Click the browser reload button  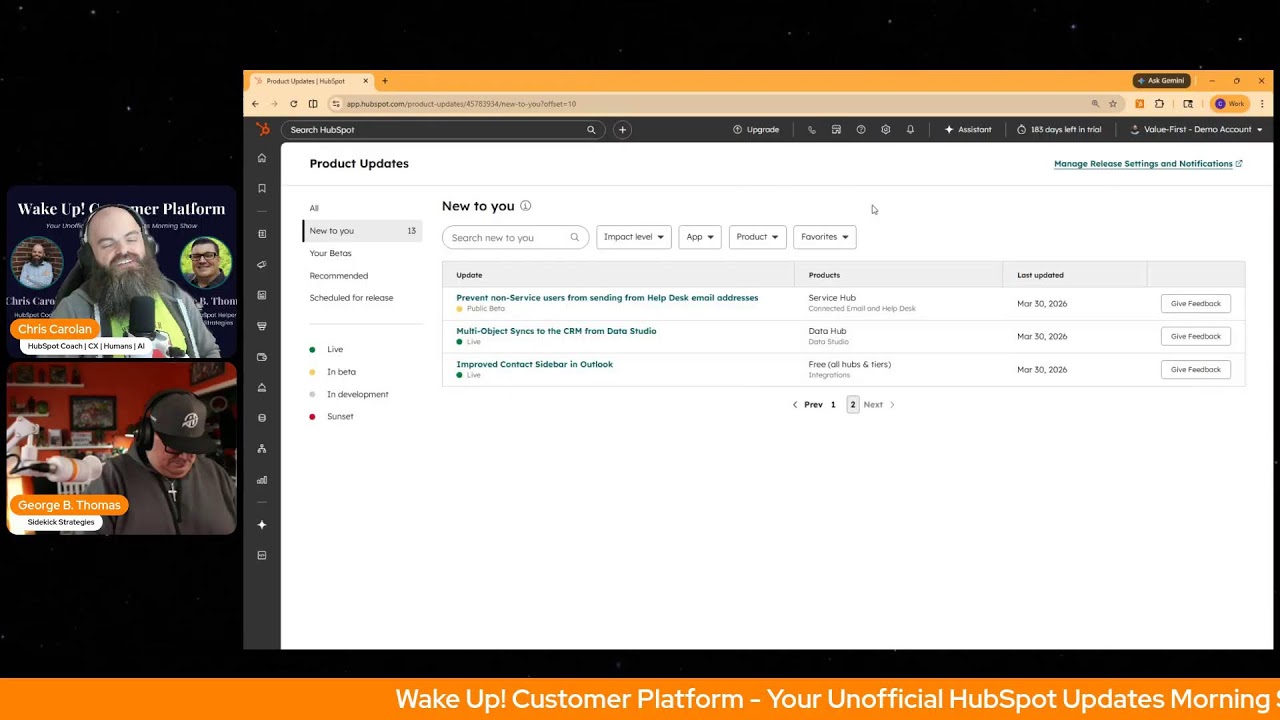293,104
